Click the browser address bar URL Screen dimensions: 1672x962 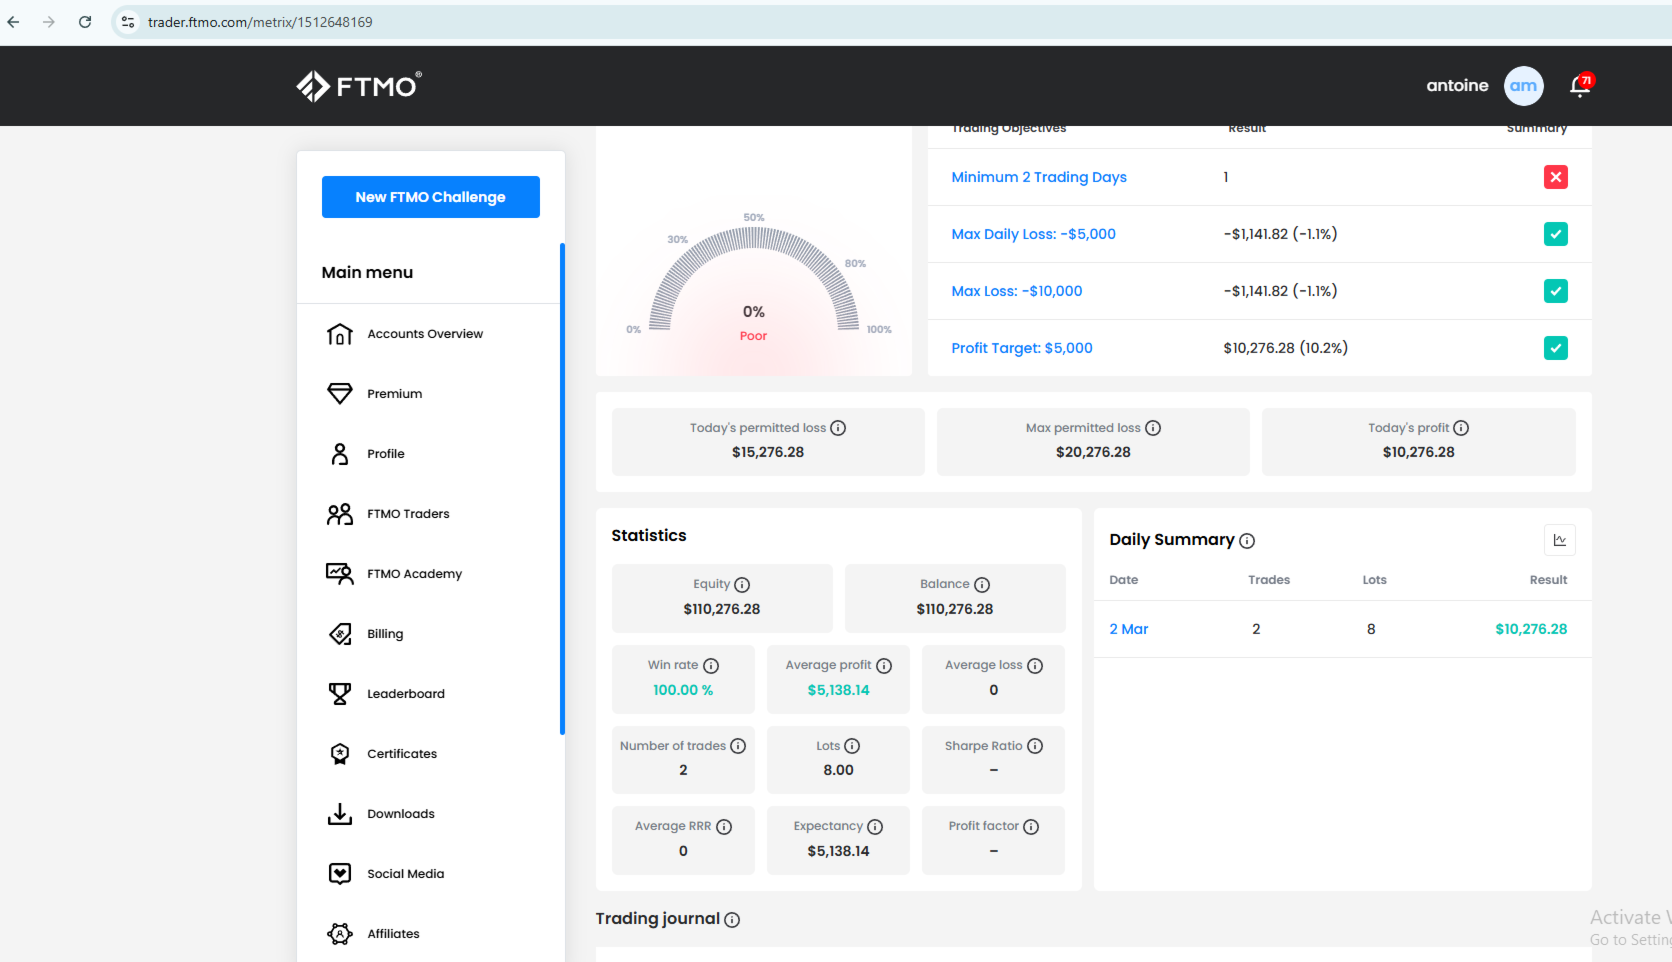pos(260,22)
